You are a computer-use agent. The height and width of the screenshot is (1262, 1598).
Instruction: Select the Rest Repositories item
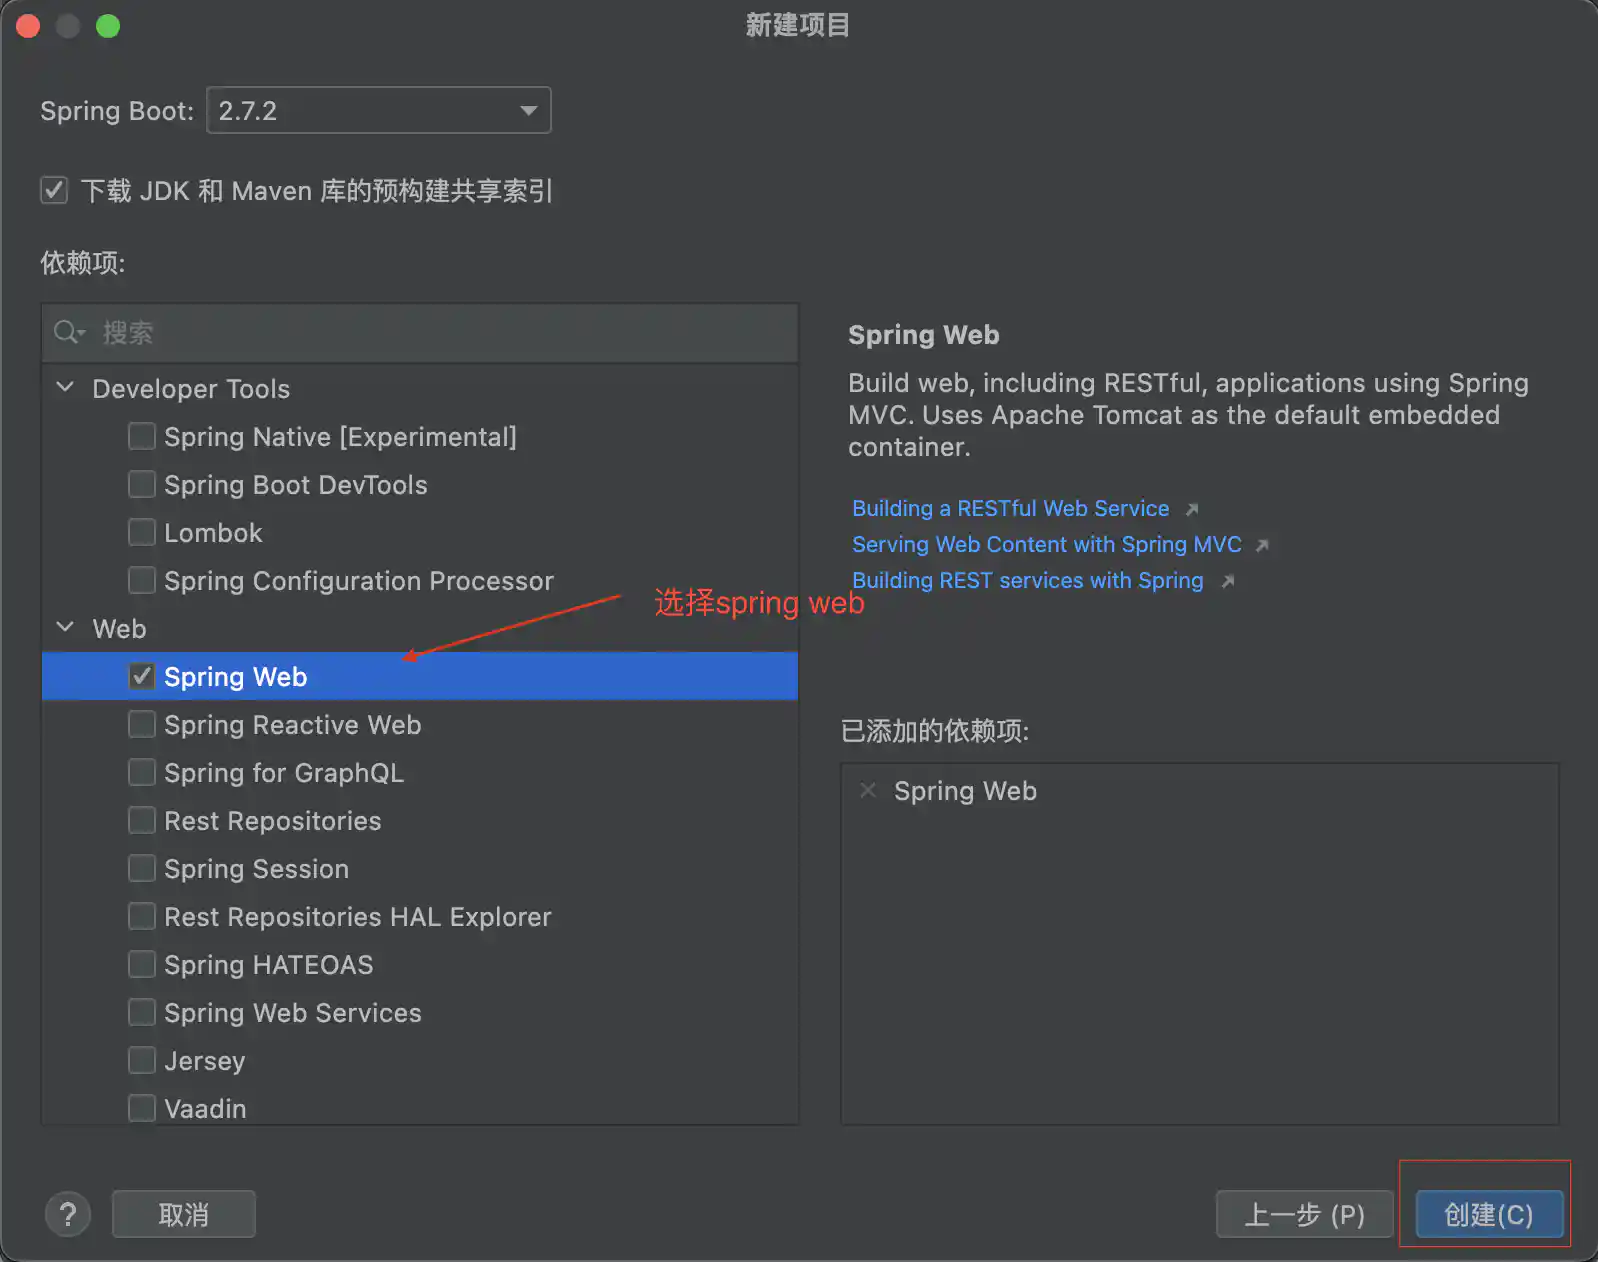(272, 821)
